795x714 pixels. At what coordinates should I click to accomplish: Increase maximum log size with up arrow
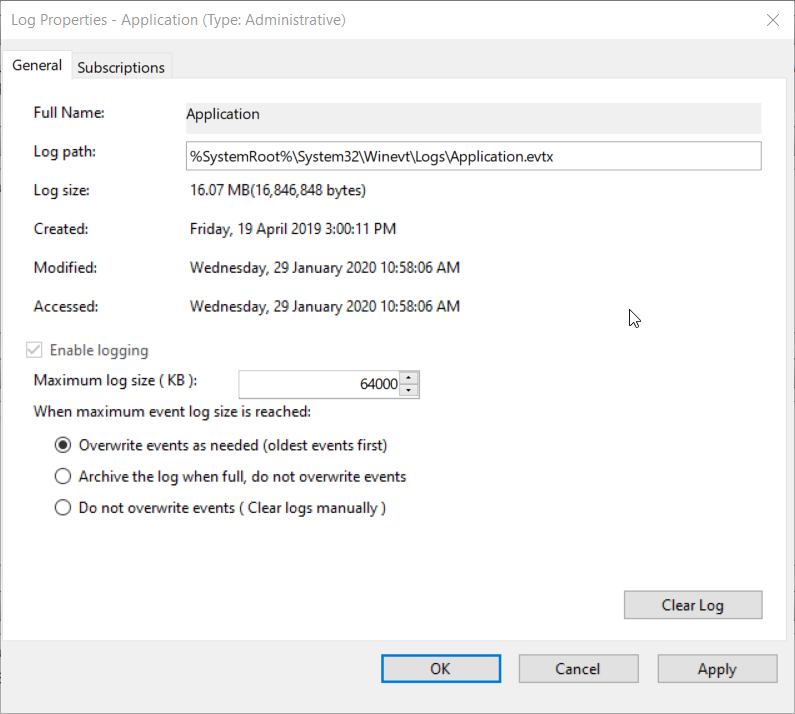(409, 378)
